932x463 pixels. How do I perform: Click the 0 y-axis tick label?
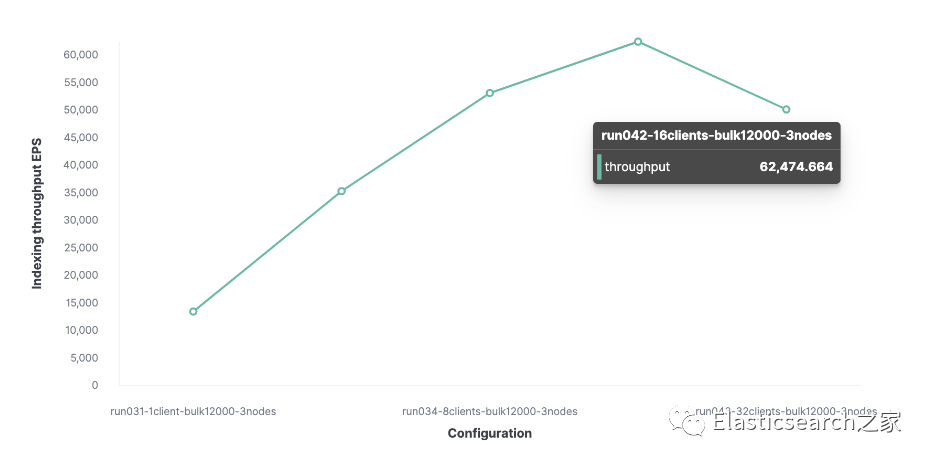click(x=95, y=385)
